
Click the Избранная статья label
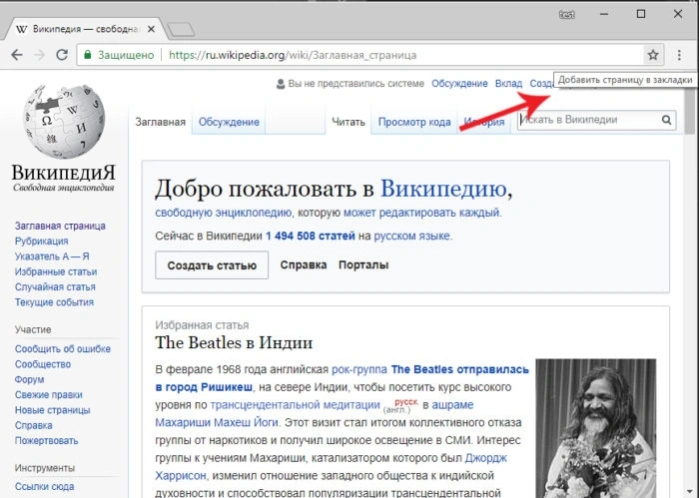pyautogui.click(x=202, y=325)
